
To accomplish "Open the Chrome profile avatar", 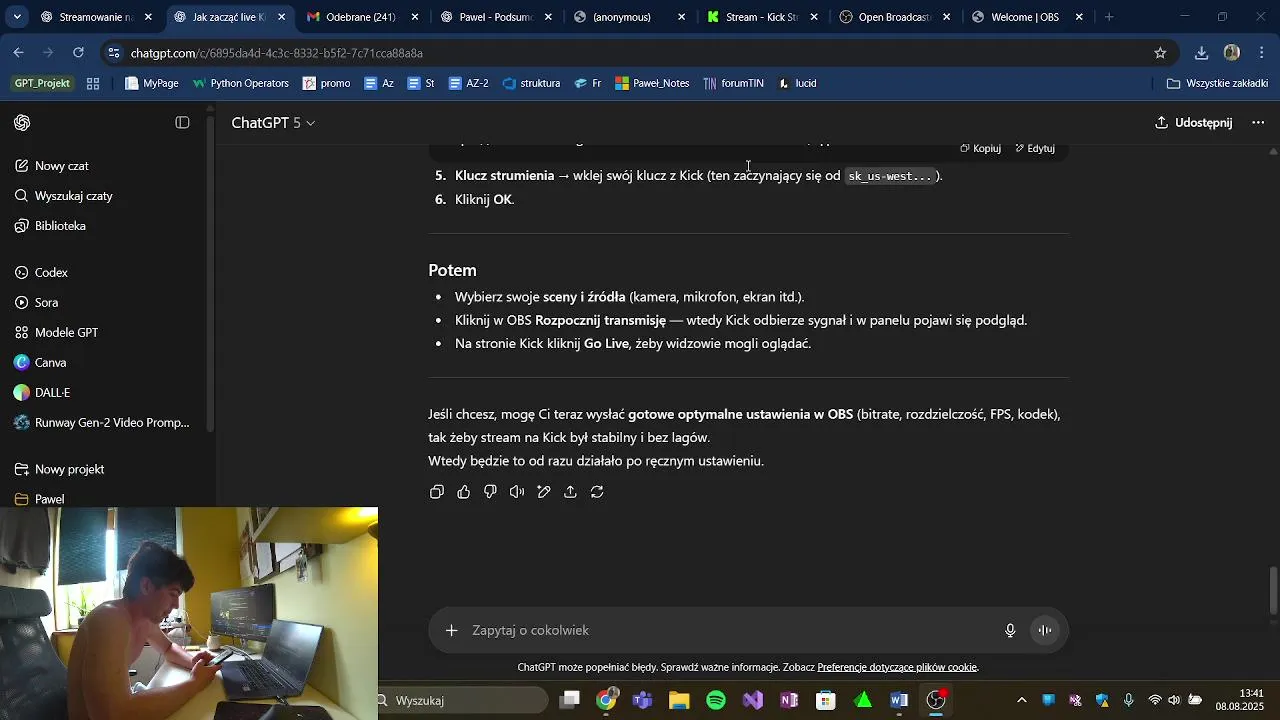I will (1232, 53).
